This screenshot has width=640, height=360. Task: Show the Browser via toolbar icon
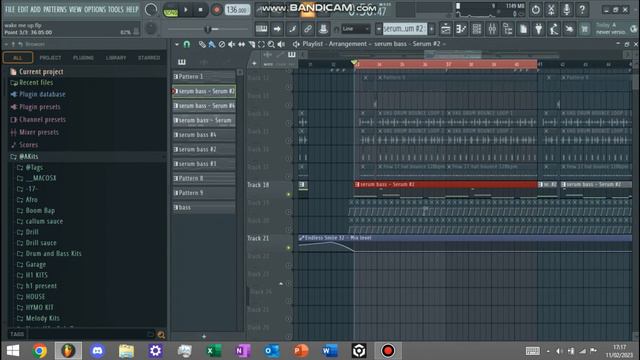point(508,29)
